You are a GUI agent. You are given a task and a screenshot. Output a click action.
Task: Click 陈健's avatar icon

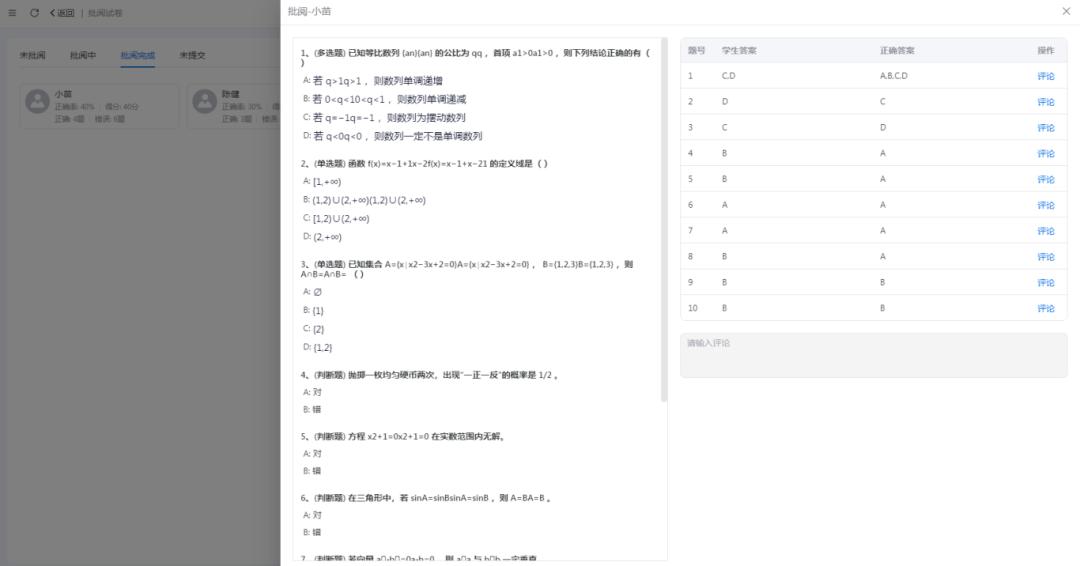tap(205, 101)
